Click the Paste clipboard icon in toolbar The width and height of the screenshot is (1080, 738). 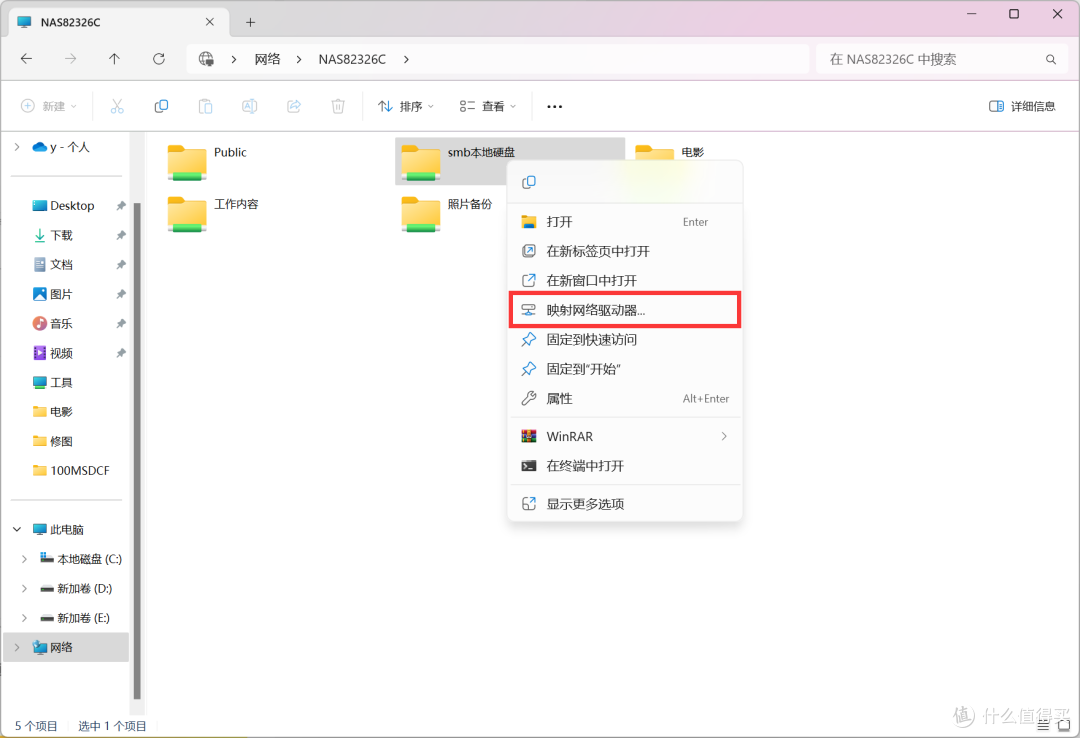point(205,106)
